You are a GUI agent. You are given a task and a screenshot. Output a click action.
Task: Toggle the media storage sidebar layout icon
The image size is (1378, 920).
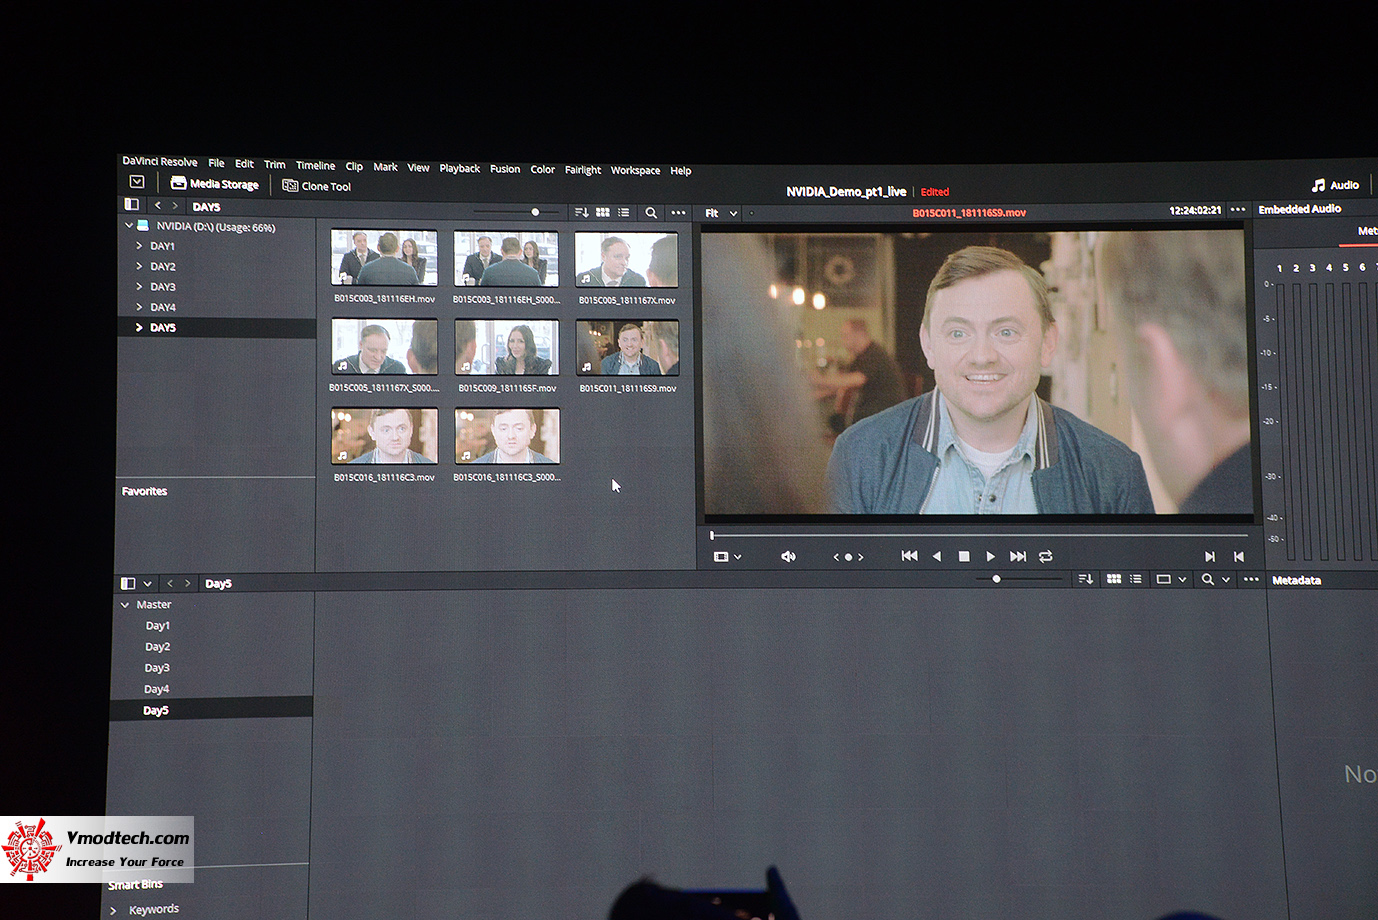click(x=131, y=204)
